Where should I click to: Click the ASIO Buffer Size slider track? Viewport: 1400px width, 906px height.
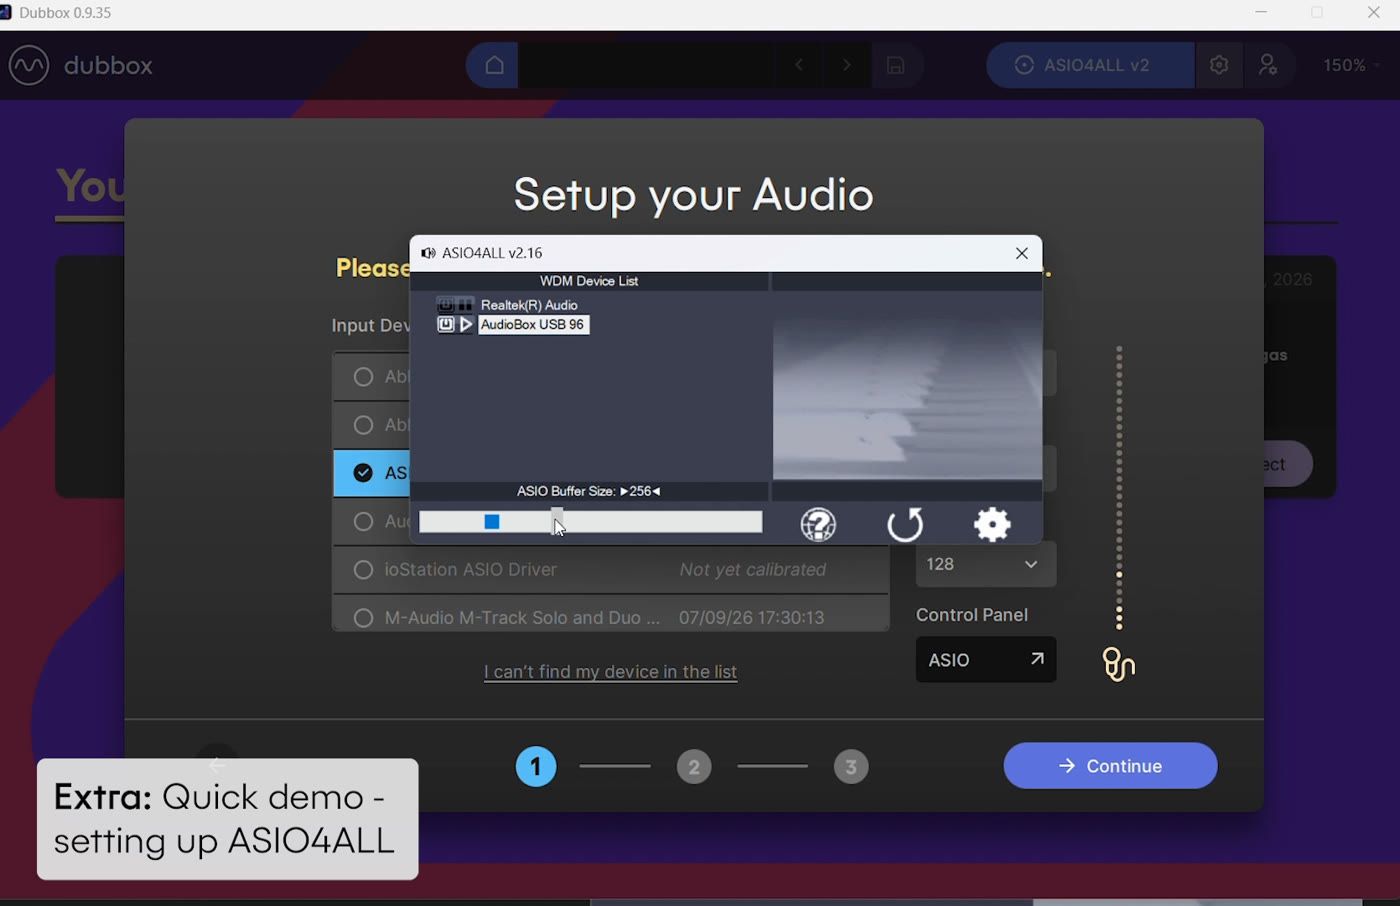590,522
